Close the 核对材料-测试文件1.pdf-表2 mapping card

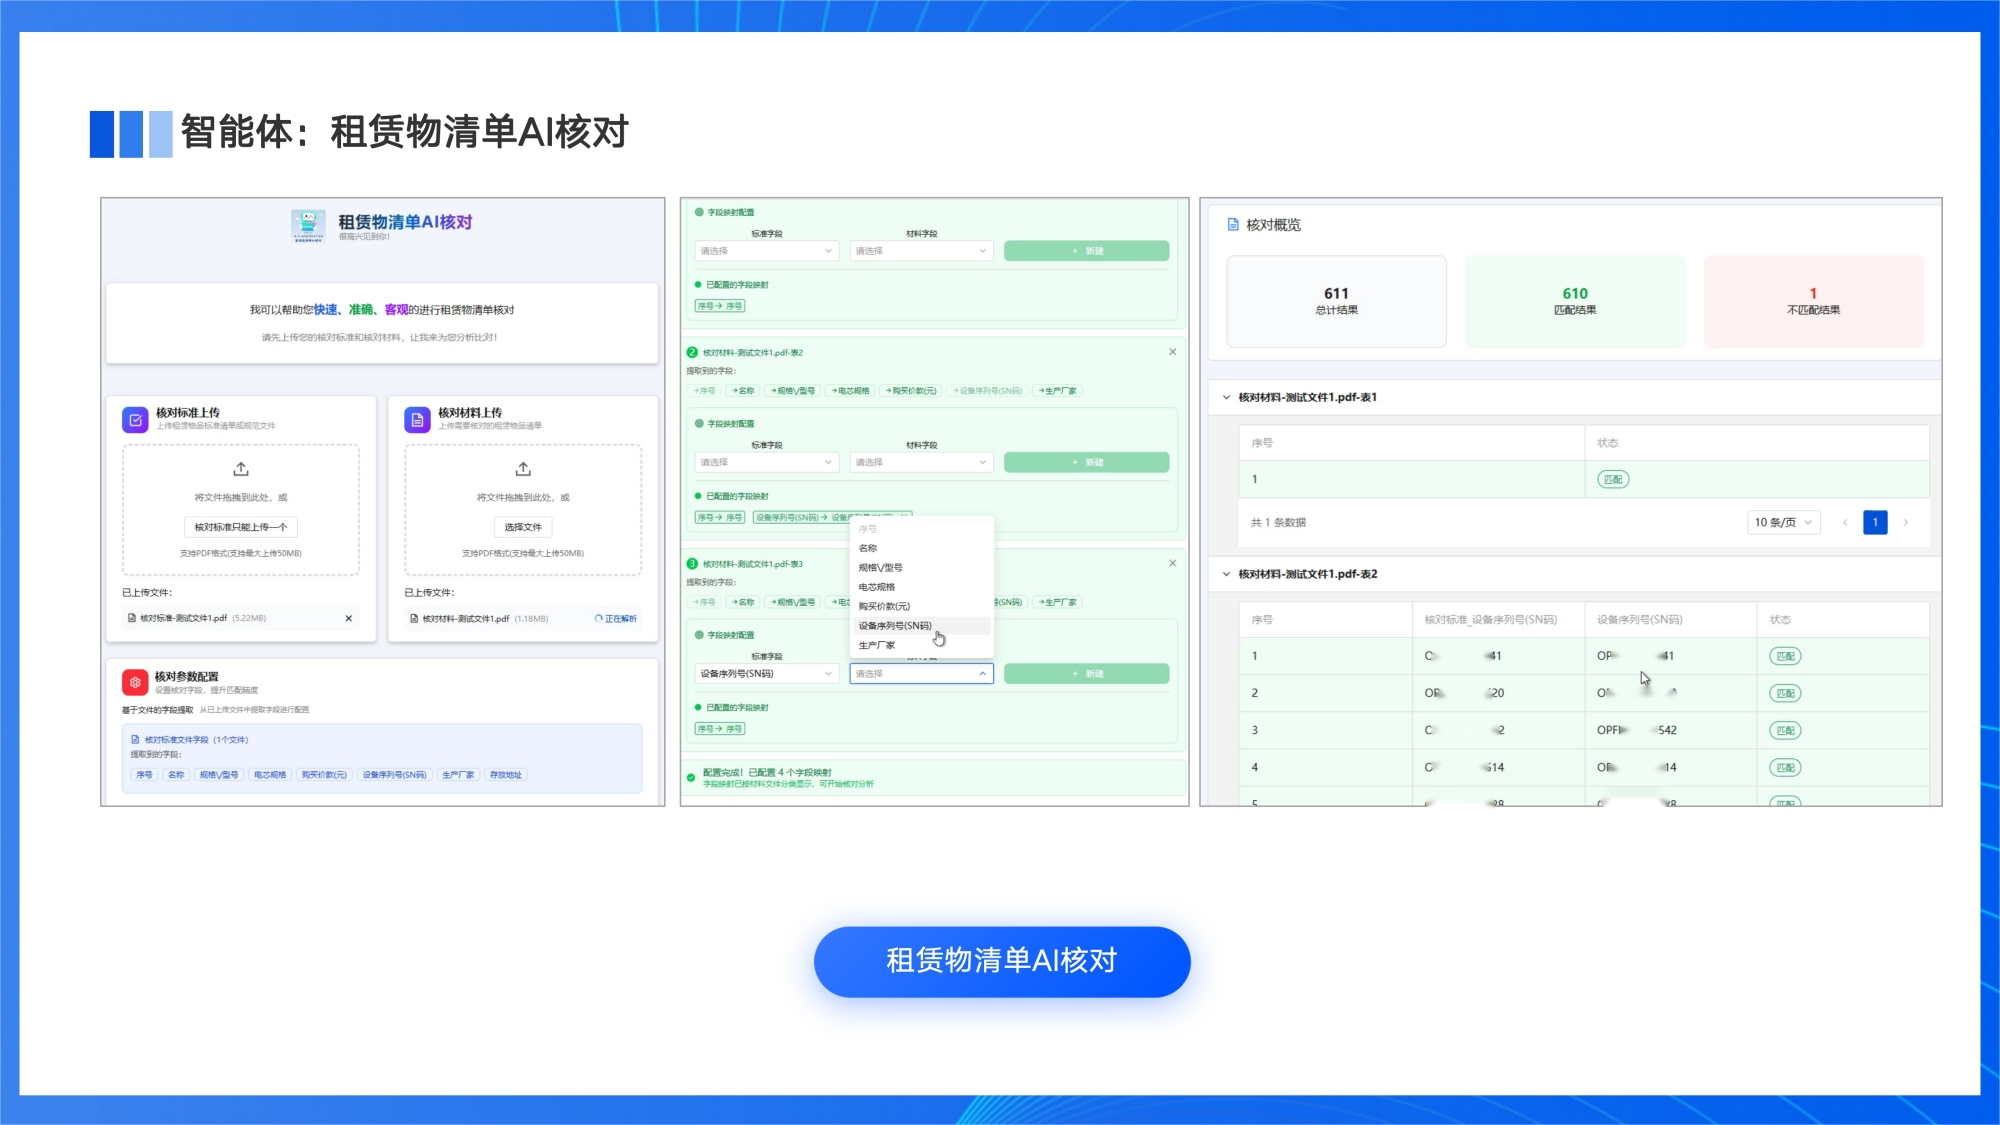pyautogui.click(x=1172, y=352)
